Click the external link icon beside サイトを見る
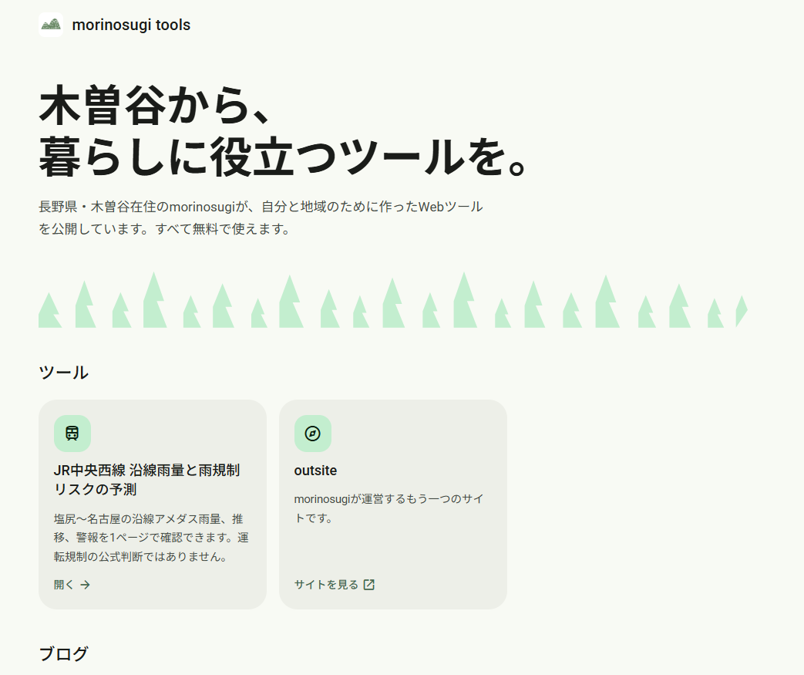This screenshot has height=675, width=804. pos(369,585)
